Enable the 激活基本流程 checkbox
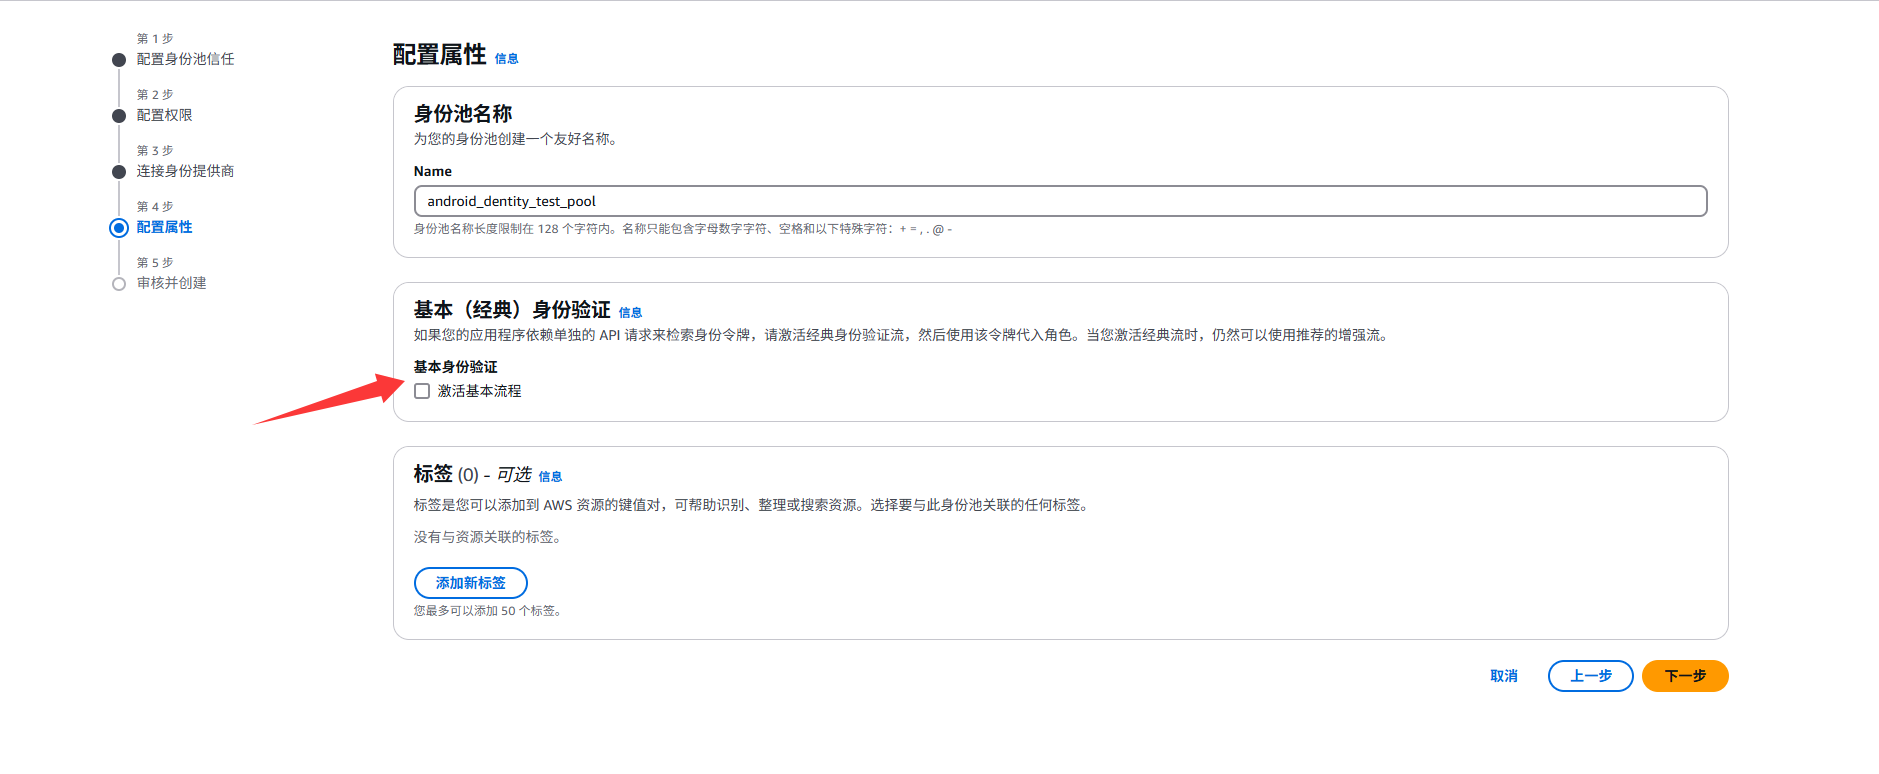 coord(422,391)
